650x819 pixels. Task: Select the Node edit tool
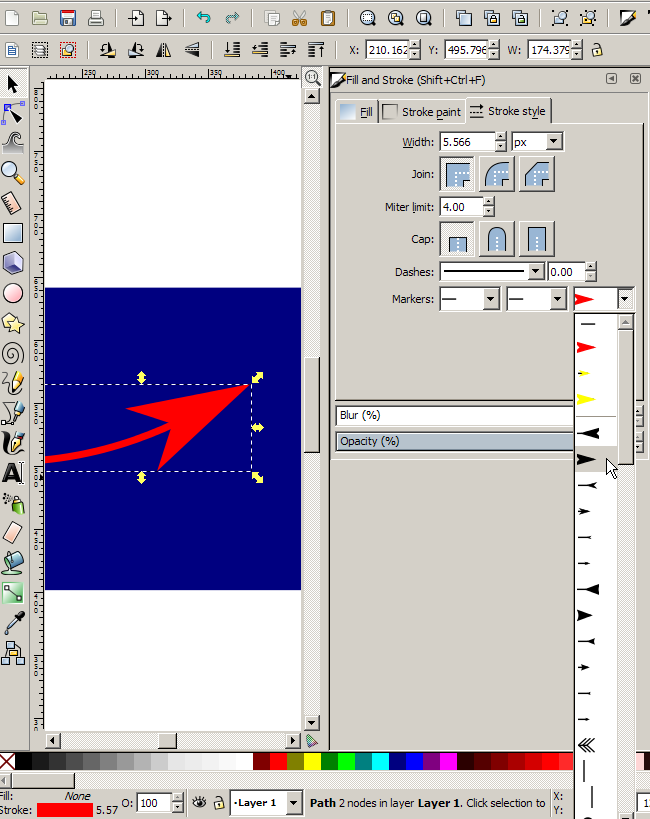(x=13, y=113)
